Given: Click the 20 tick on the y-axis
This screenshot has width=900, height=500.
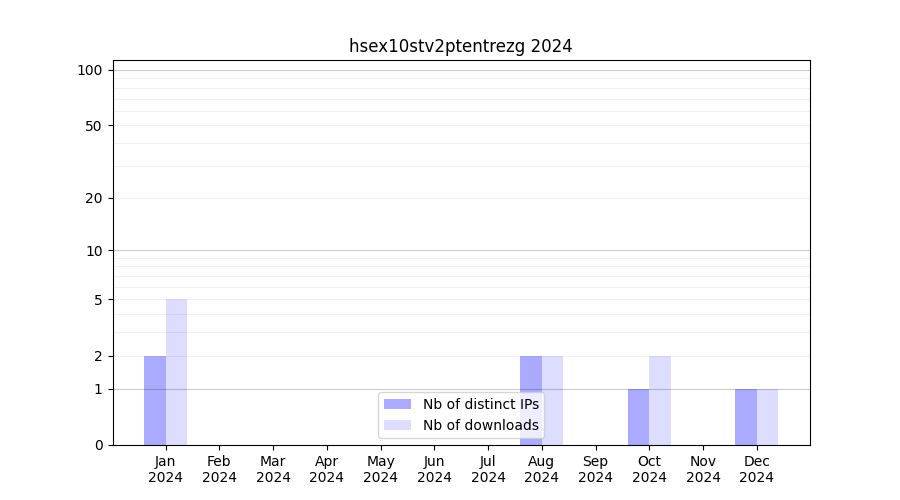Looking at the screenshot, I should (94, 198).
